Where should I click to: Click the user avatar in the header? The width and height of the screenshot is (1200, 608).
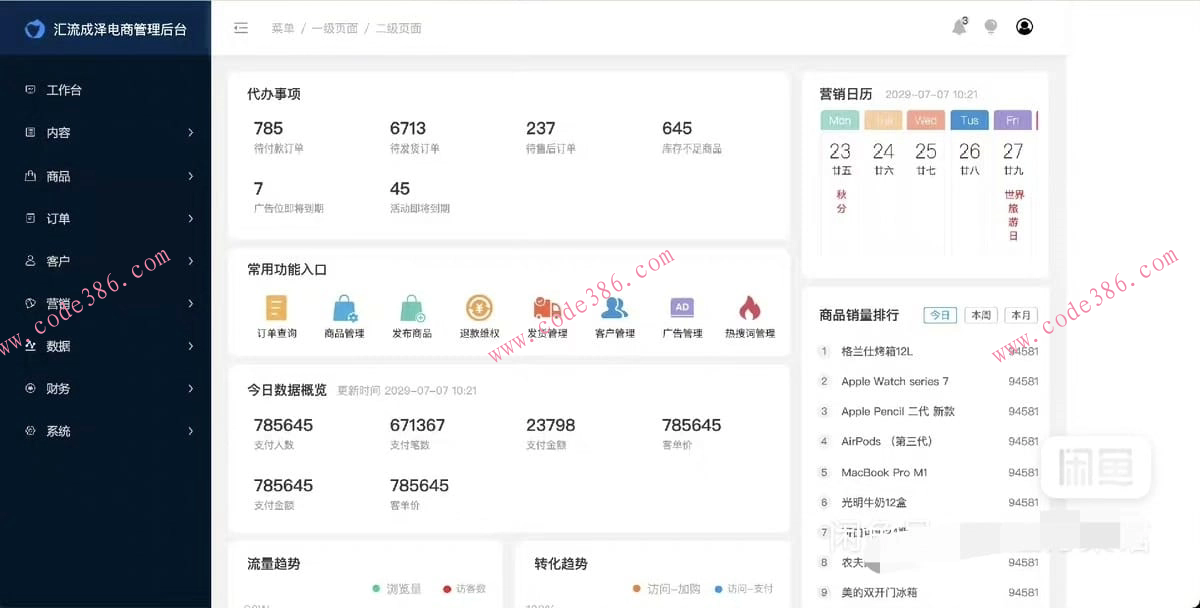coord(1024,27)
